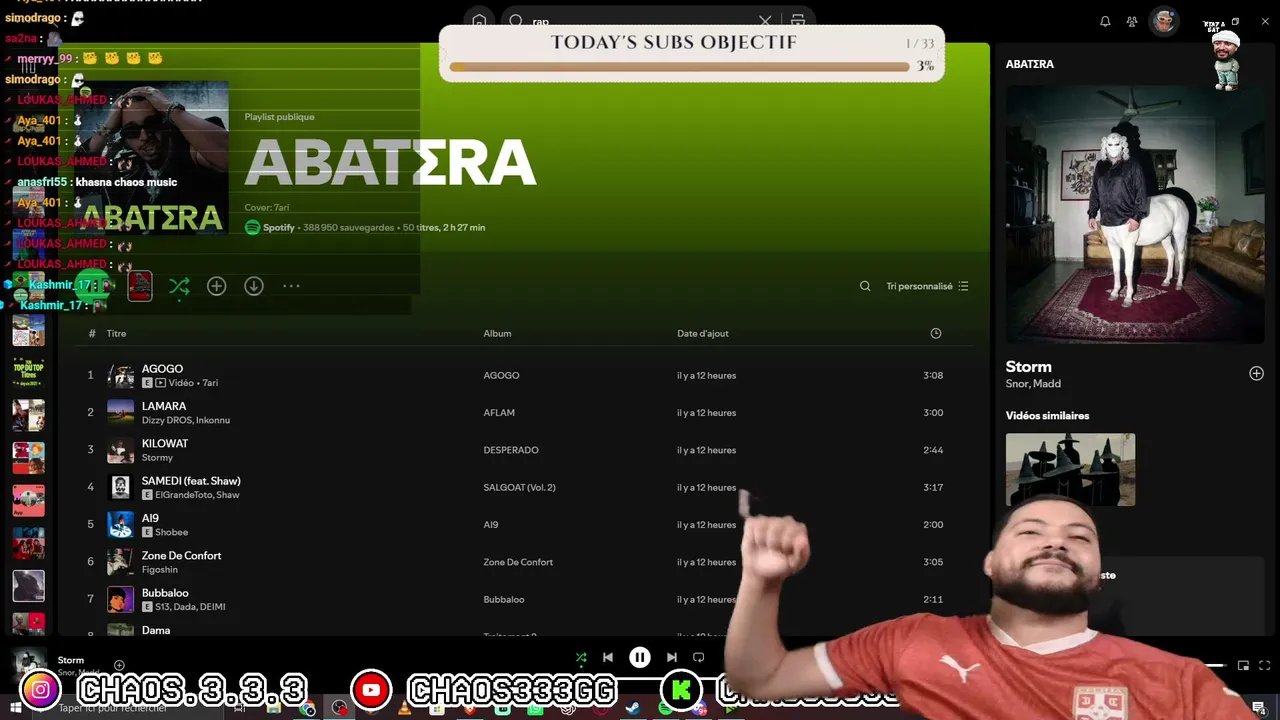Image resolution: width=1280 pixels, height=720 pixels.
Task: Open more options for the playlist
Action: 291,286
